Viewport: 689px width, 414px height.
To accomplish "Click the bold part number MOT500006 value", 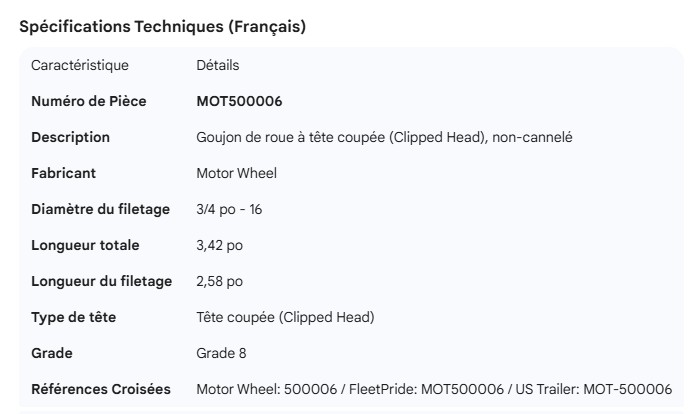I will (240, 101).
